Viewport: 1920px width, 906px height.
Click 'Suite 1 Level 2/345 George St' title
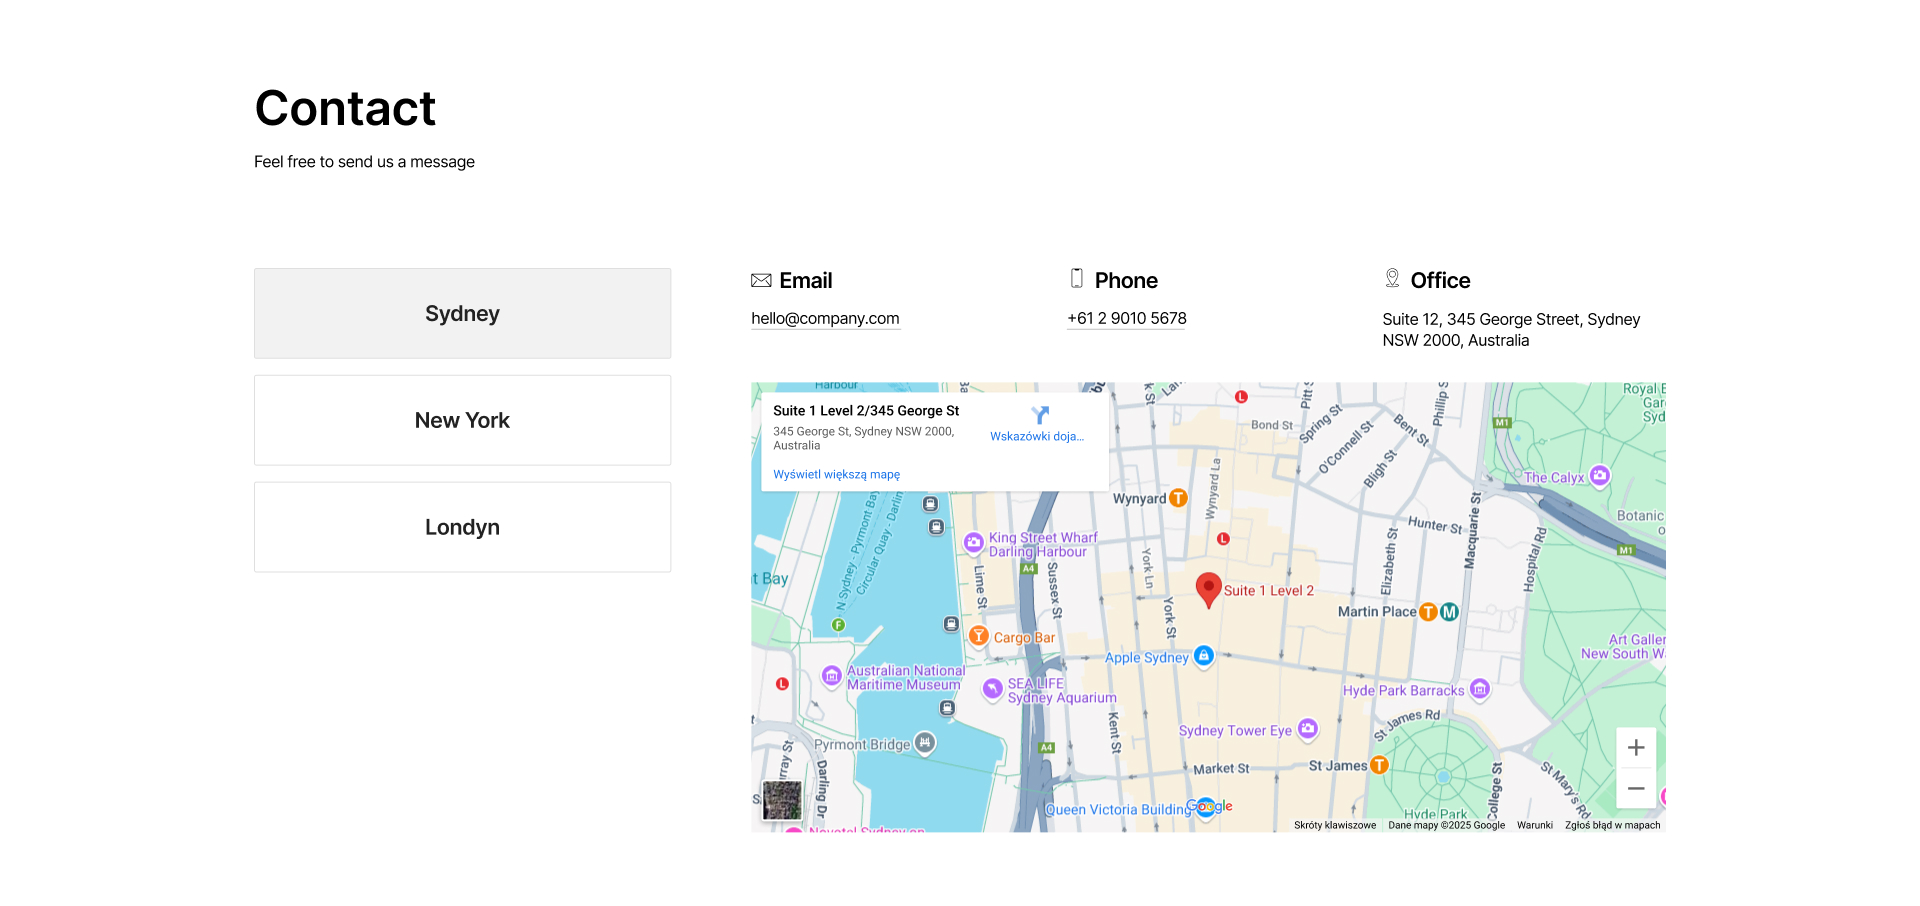click(866, 411)
